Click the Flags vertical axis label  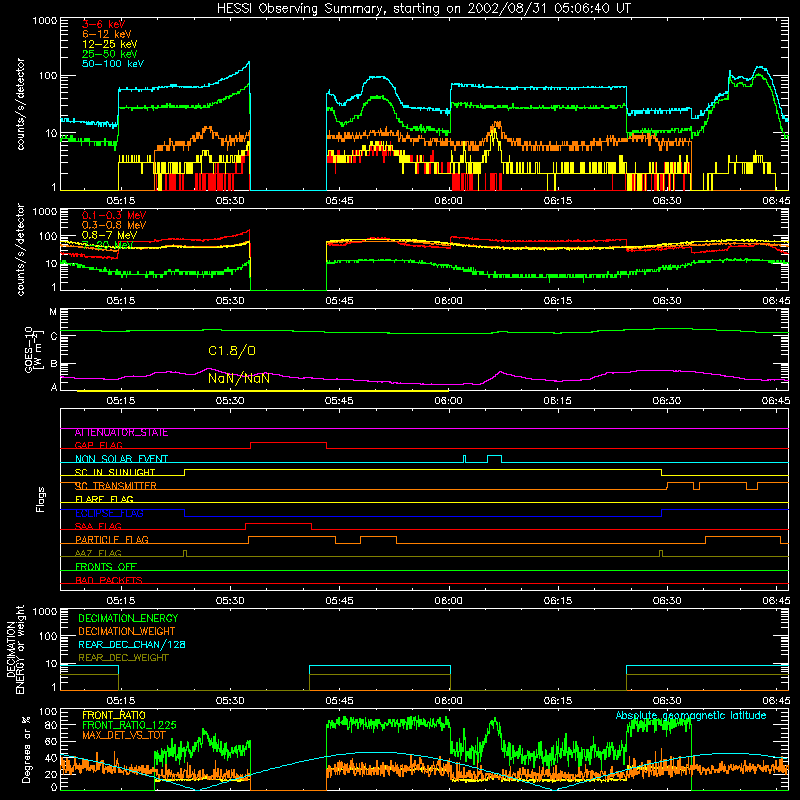coord(41,499)
